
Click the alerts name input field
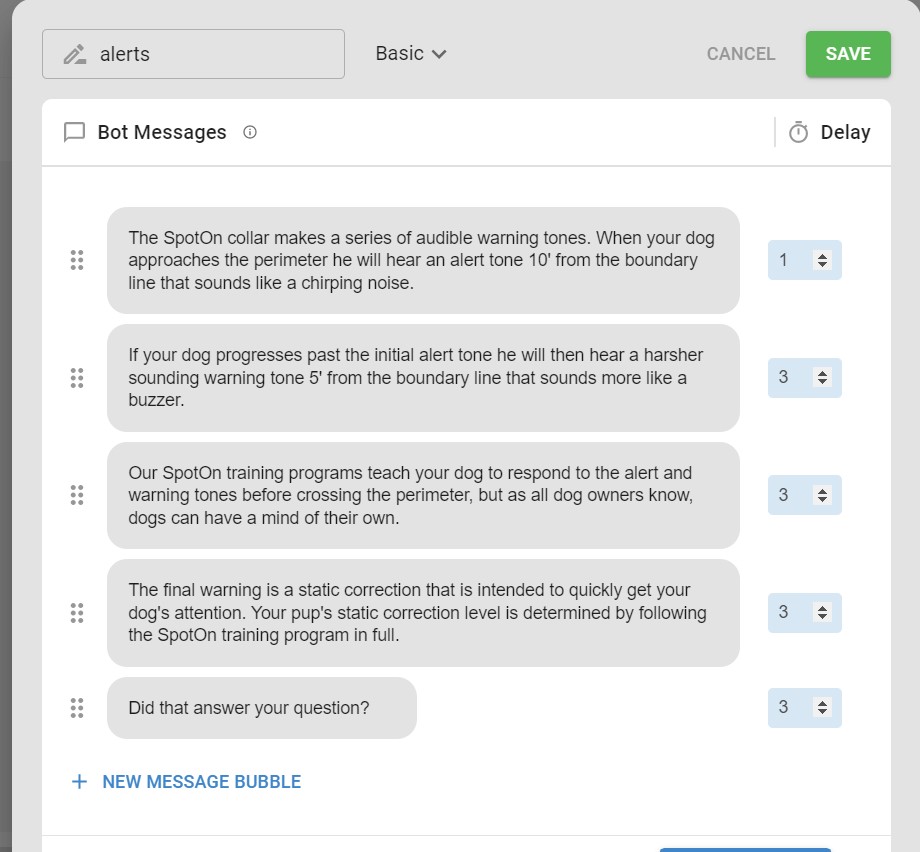193,54
